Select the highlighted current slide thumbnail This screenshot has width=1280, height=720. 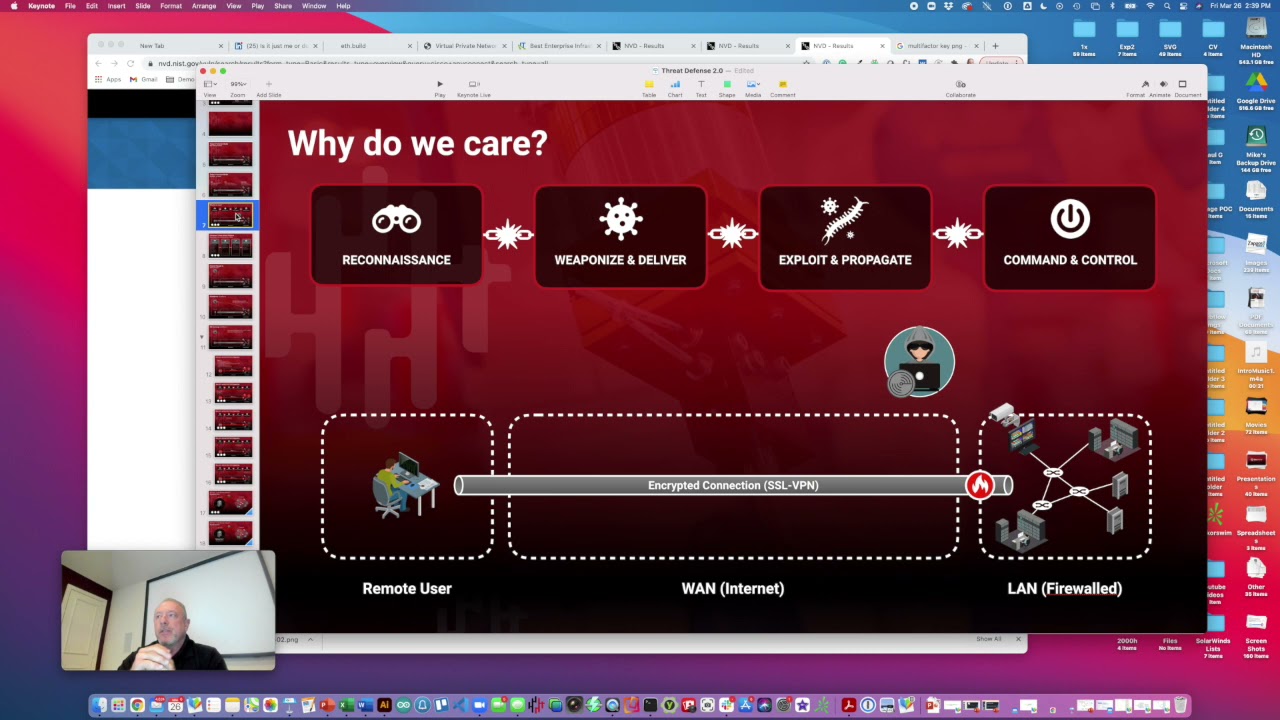(230, 214)
